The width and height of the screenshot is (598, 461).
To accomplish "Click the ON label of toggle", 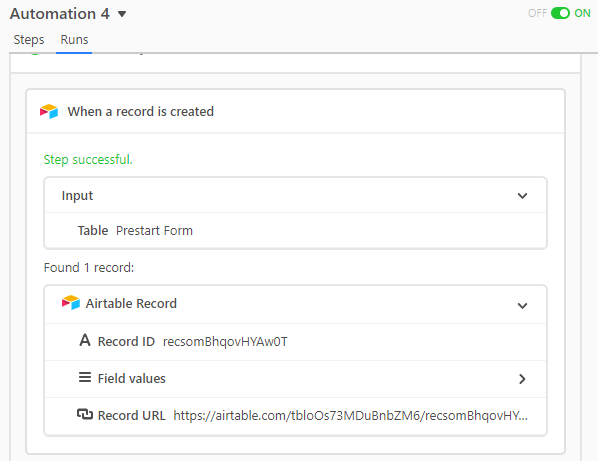I will [582, 13].
